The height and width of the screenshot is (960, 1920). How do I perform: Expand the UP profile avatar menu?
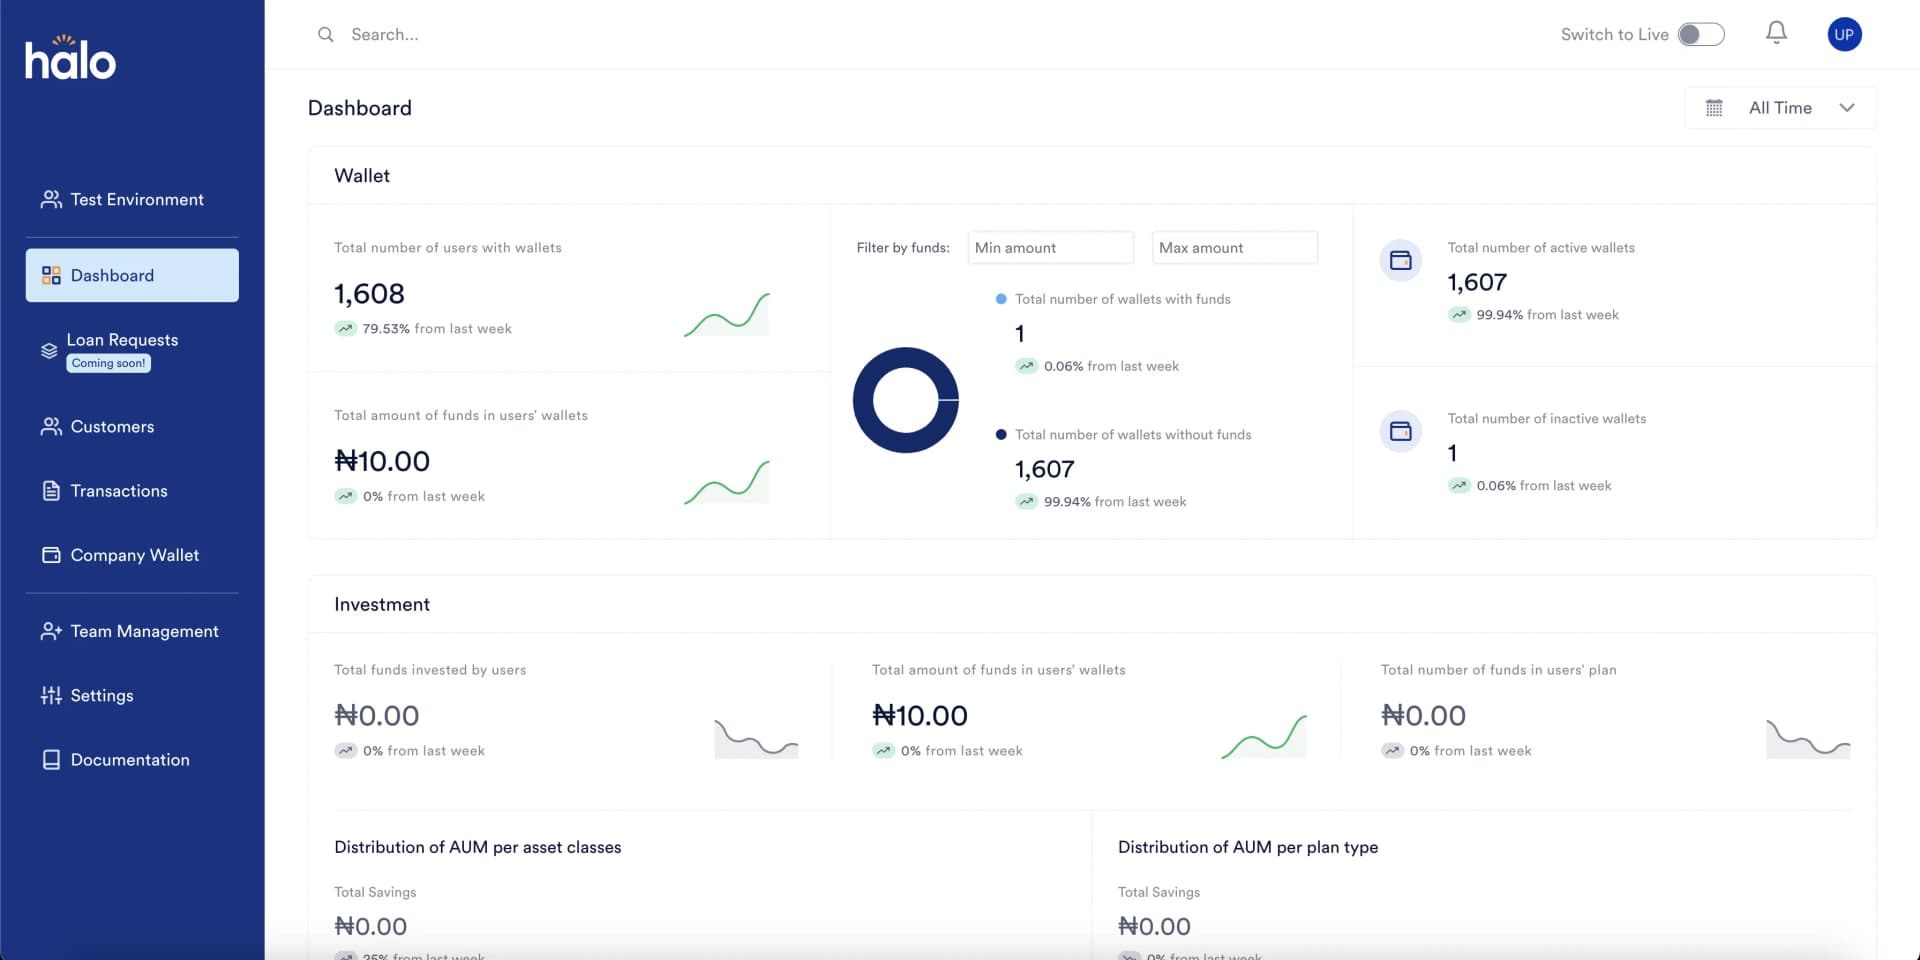click(1845, 34)
